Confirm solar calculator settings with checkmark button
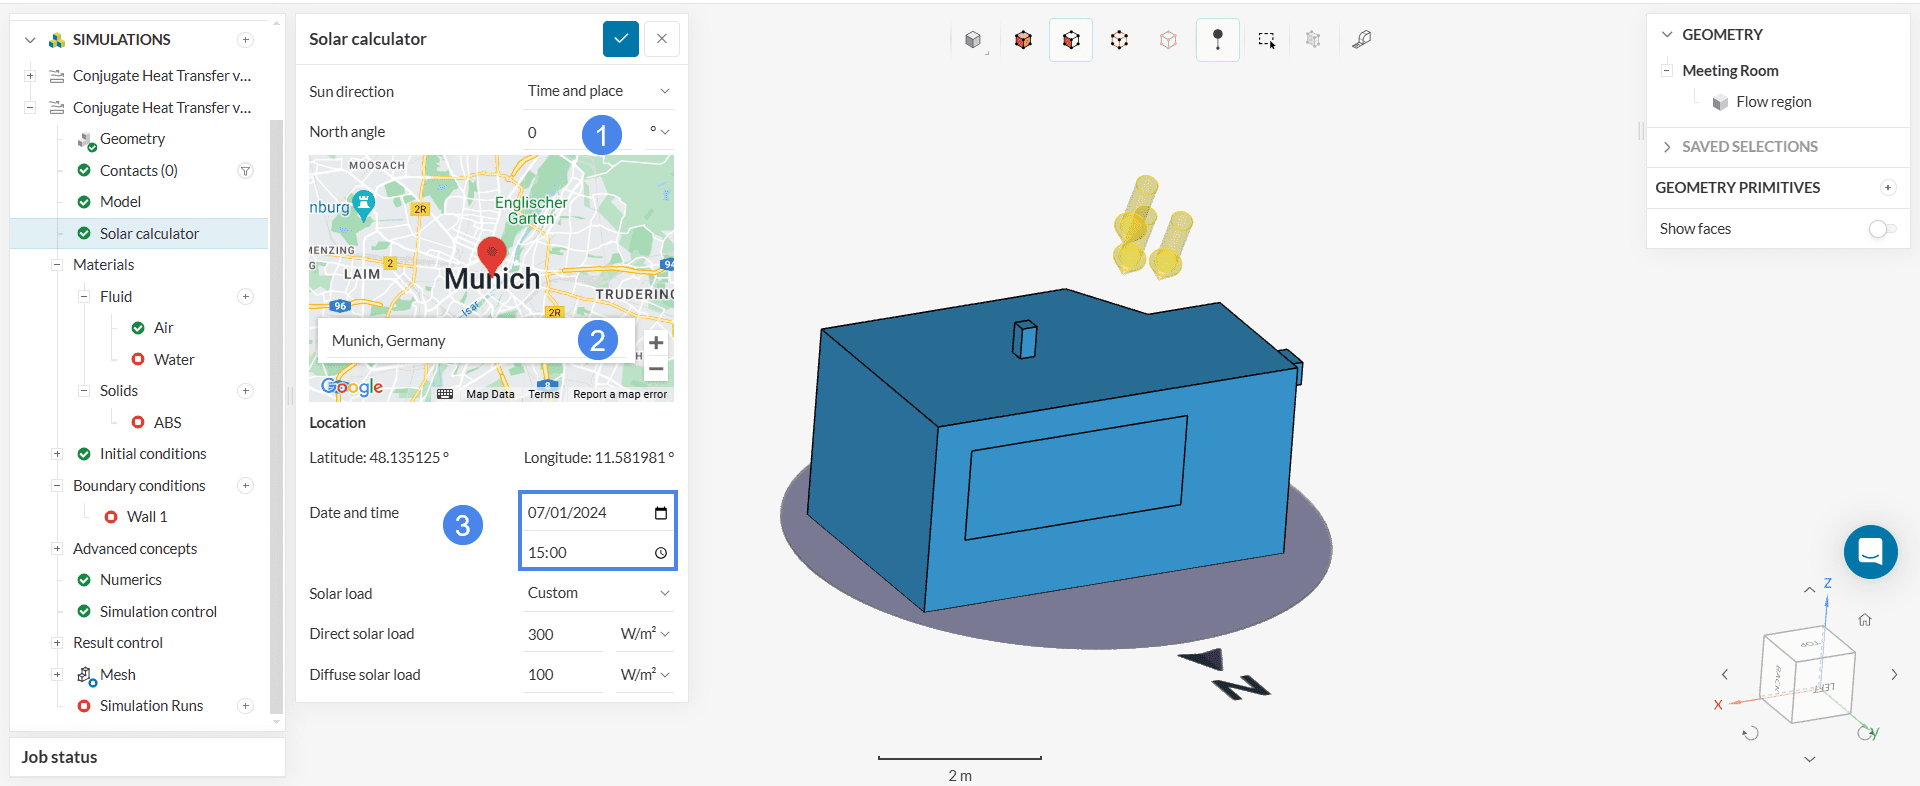The height and width of the screenshot is (786, 1920). coord(620,39)
